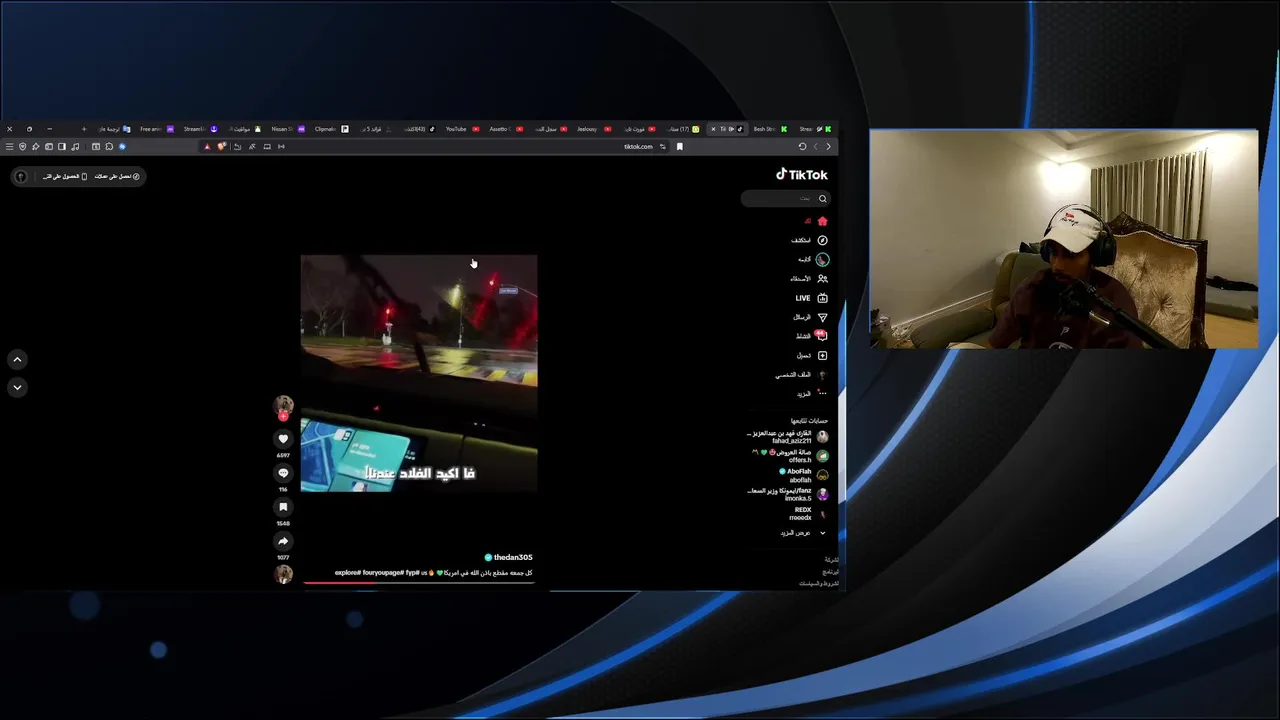Open the Messages paper plane icon

click(x=822, y=317)
